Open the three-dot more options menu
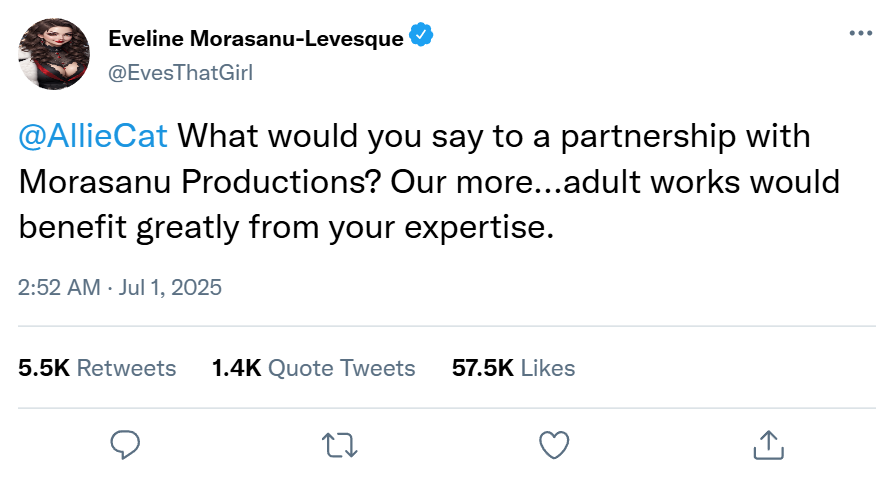Viewport: 894px width, 499px height. [860, 33]
